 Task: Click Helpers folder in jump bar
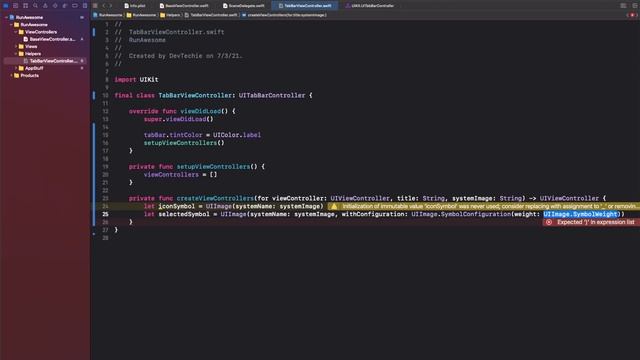pyautogui.click(x=170, y=15)
